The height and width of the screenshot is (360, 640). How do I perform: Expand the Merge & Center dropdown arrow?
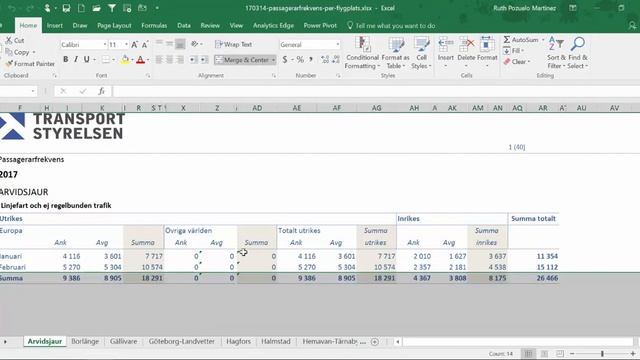point(273,60)
